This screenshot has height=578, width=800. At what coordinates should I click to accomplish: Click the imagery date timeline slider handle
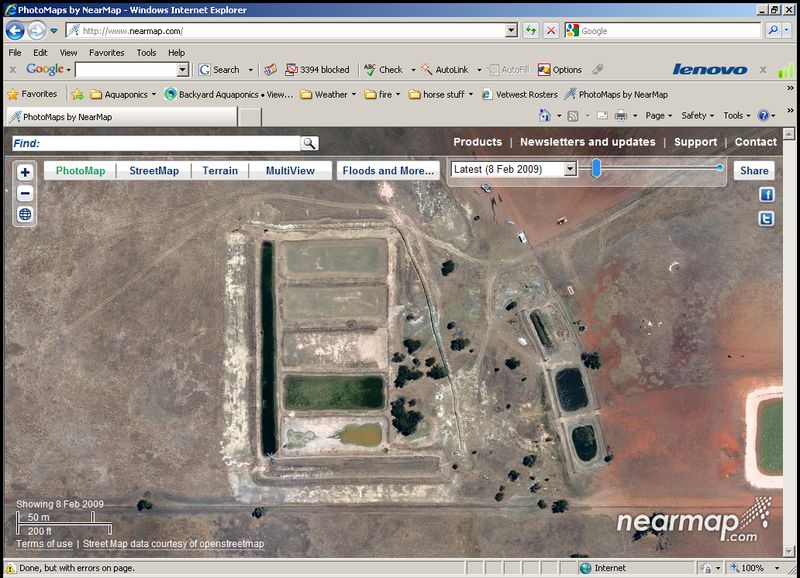[x=596, y=168]
